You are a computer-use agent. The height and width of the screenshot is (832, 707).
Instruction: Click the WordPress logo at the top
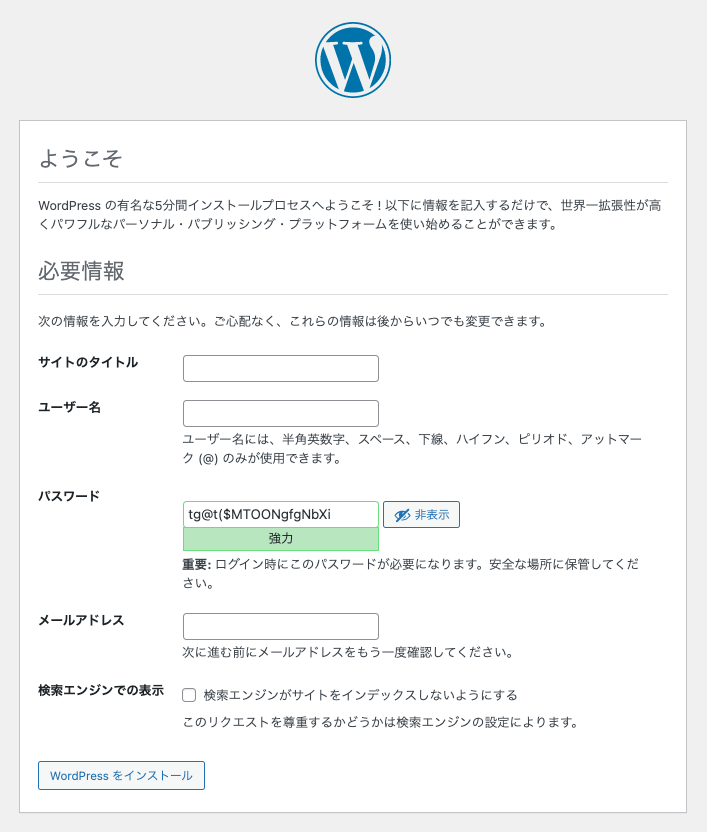click(x=353, y=58)
